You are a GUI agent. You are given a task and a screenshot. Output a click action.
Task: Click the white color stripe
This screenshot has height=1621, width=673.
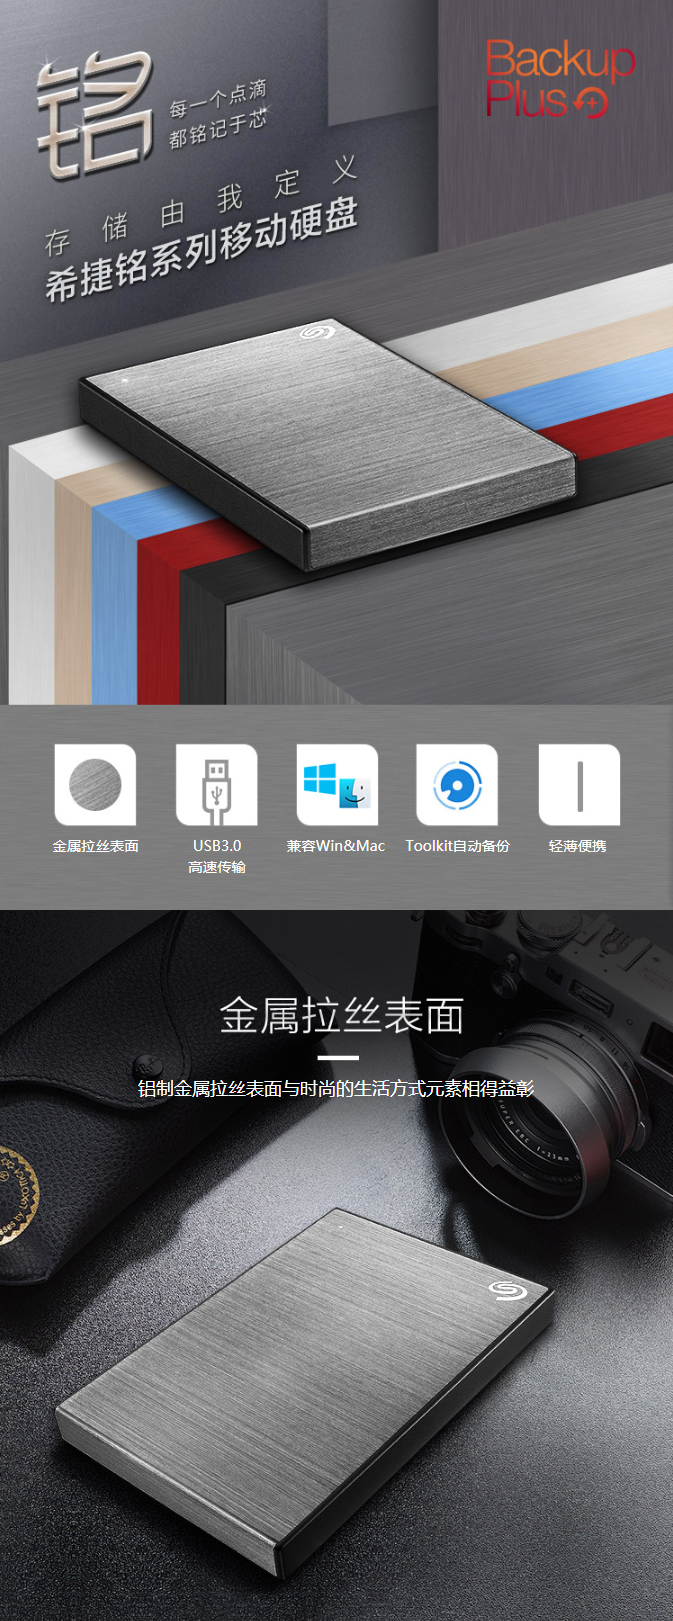point(30,575)
